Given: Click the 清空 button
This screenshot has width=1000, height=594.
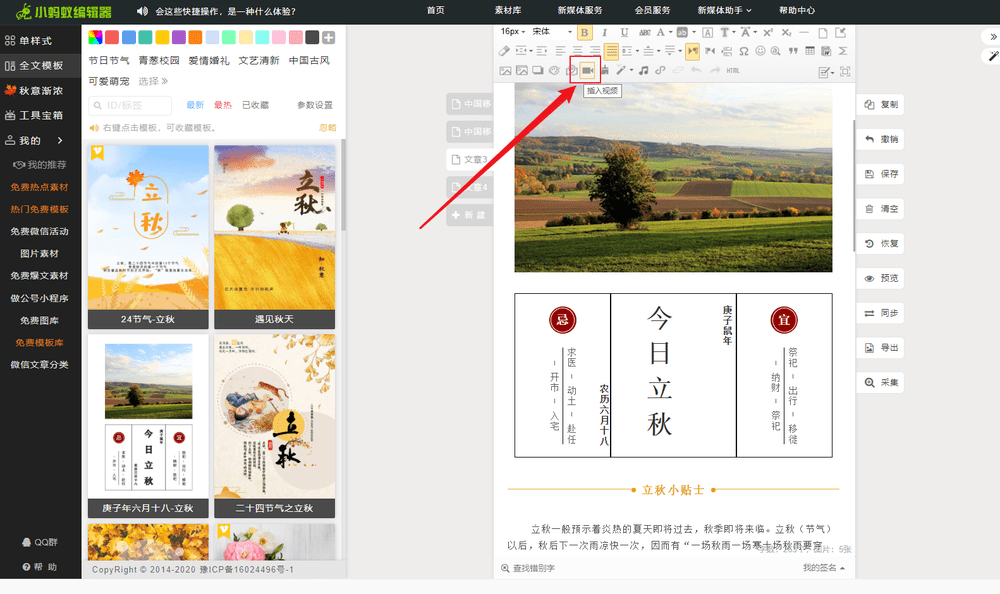Looking at the screenshot, I should (881, 209).
